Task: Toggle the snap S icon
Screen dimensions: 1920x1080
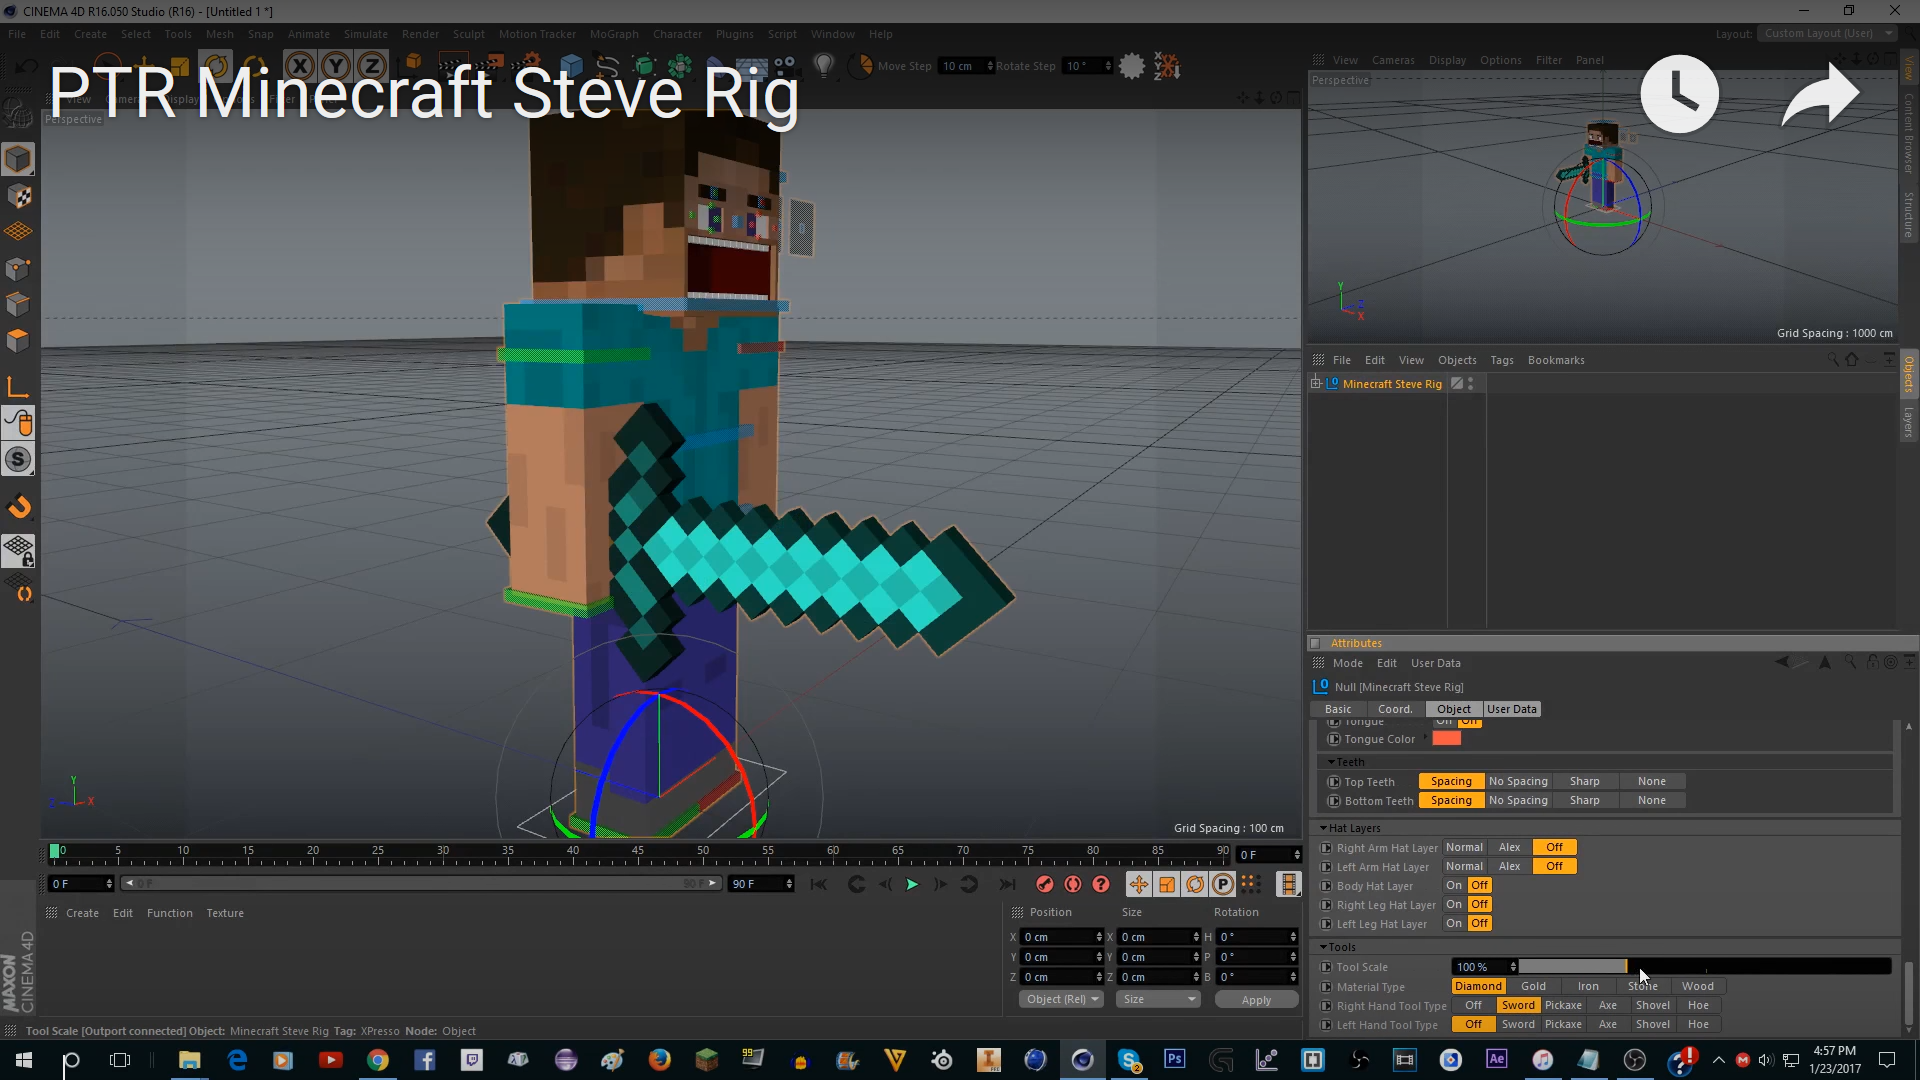Action: pyautogui.click(x=18, y=460)
